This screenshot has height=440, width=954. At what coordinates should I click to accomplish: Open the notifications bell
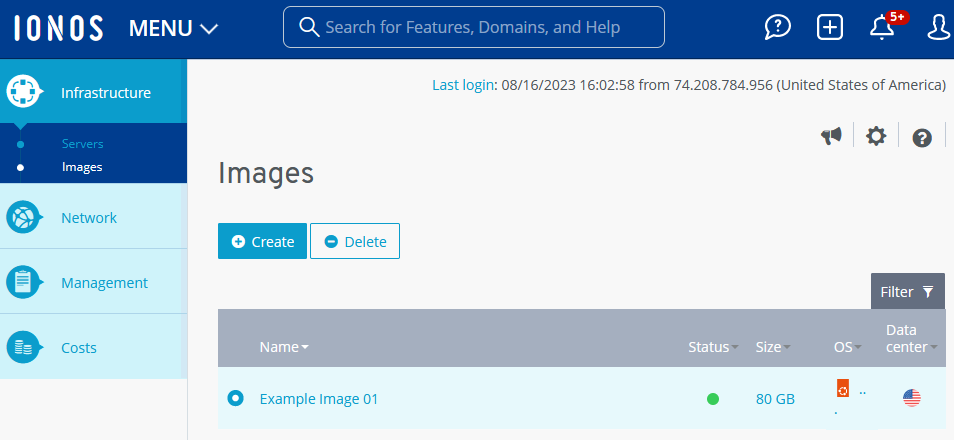882,27
